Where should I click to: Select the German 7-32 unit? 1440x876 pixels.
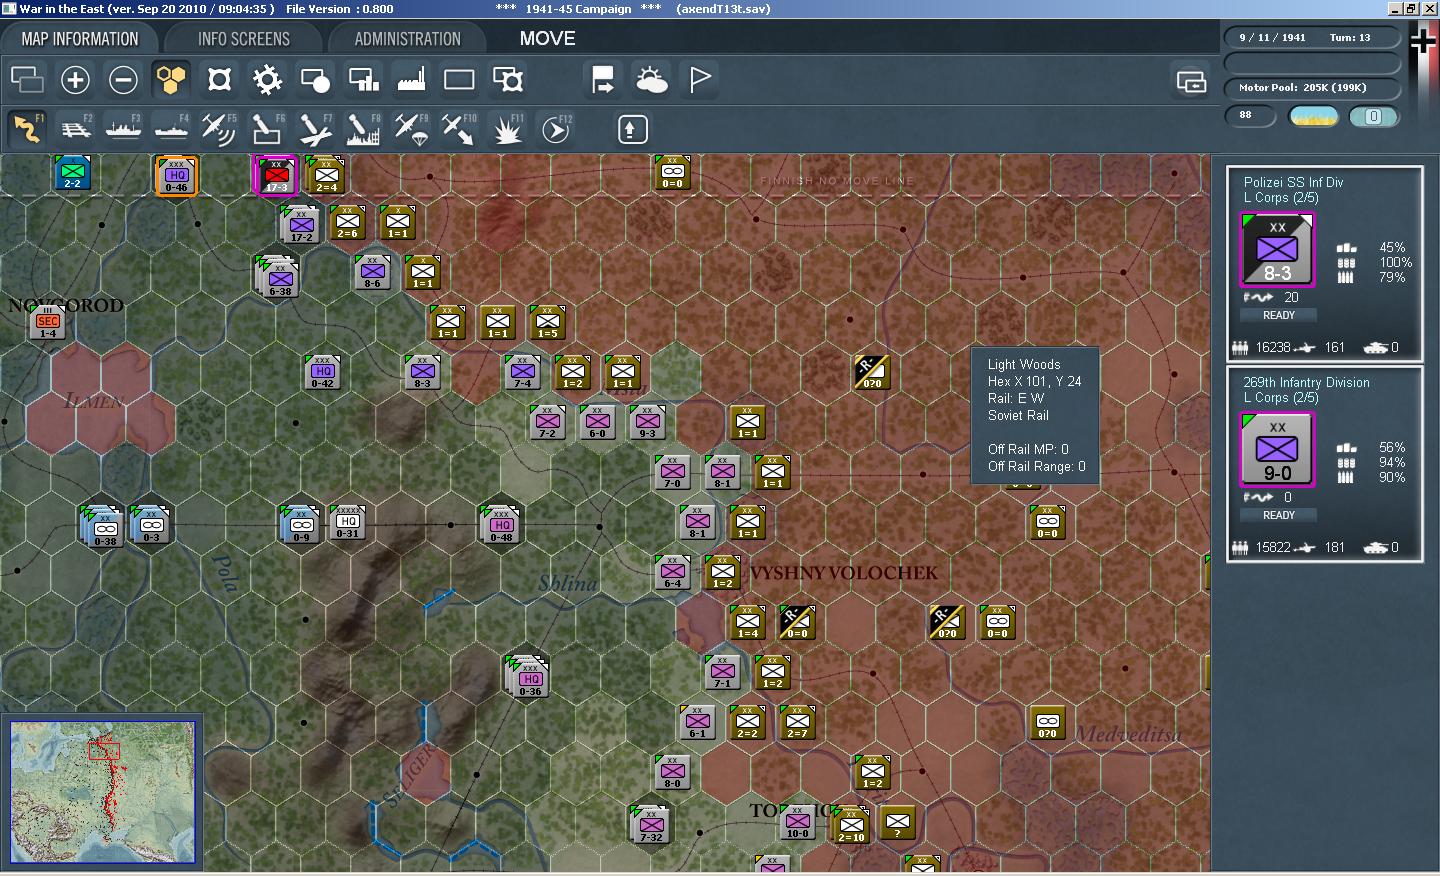click(x=650, y=824)
